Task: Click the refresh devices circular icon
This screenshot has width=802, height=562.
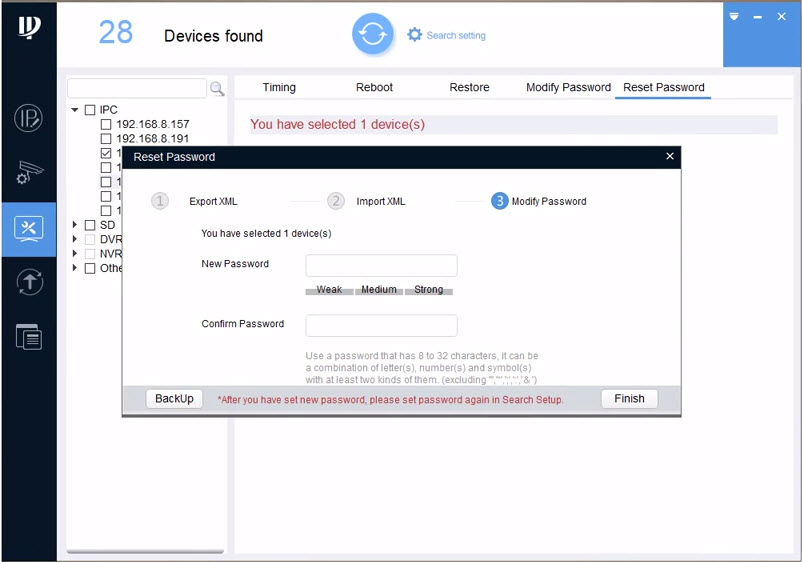Action: click(372, 35)
